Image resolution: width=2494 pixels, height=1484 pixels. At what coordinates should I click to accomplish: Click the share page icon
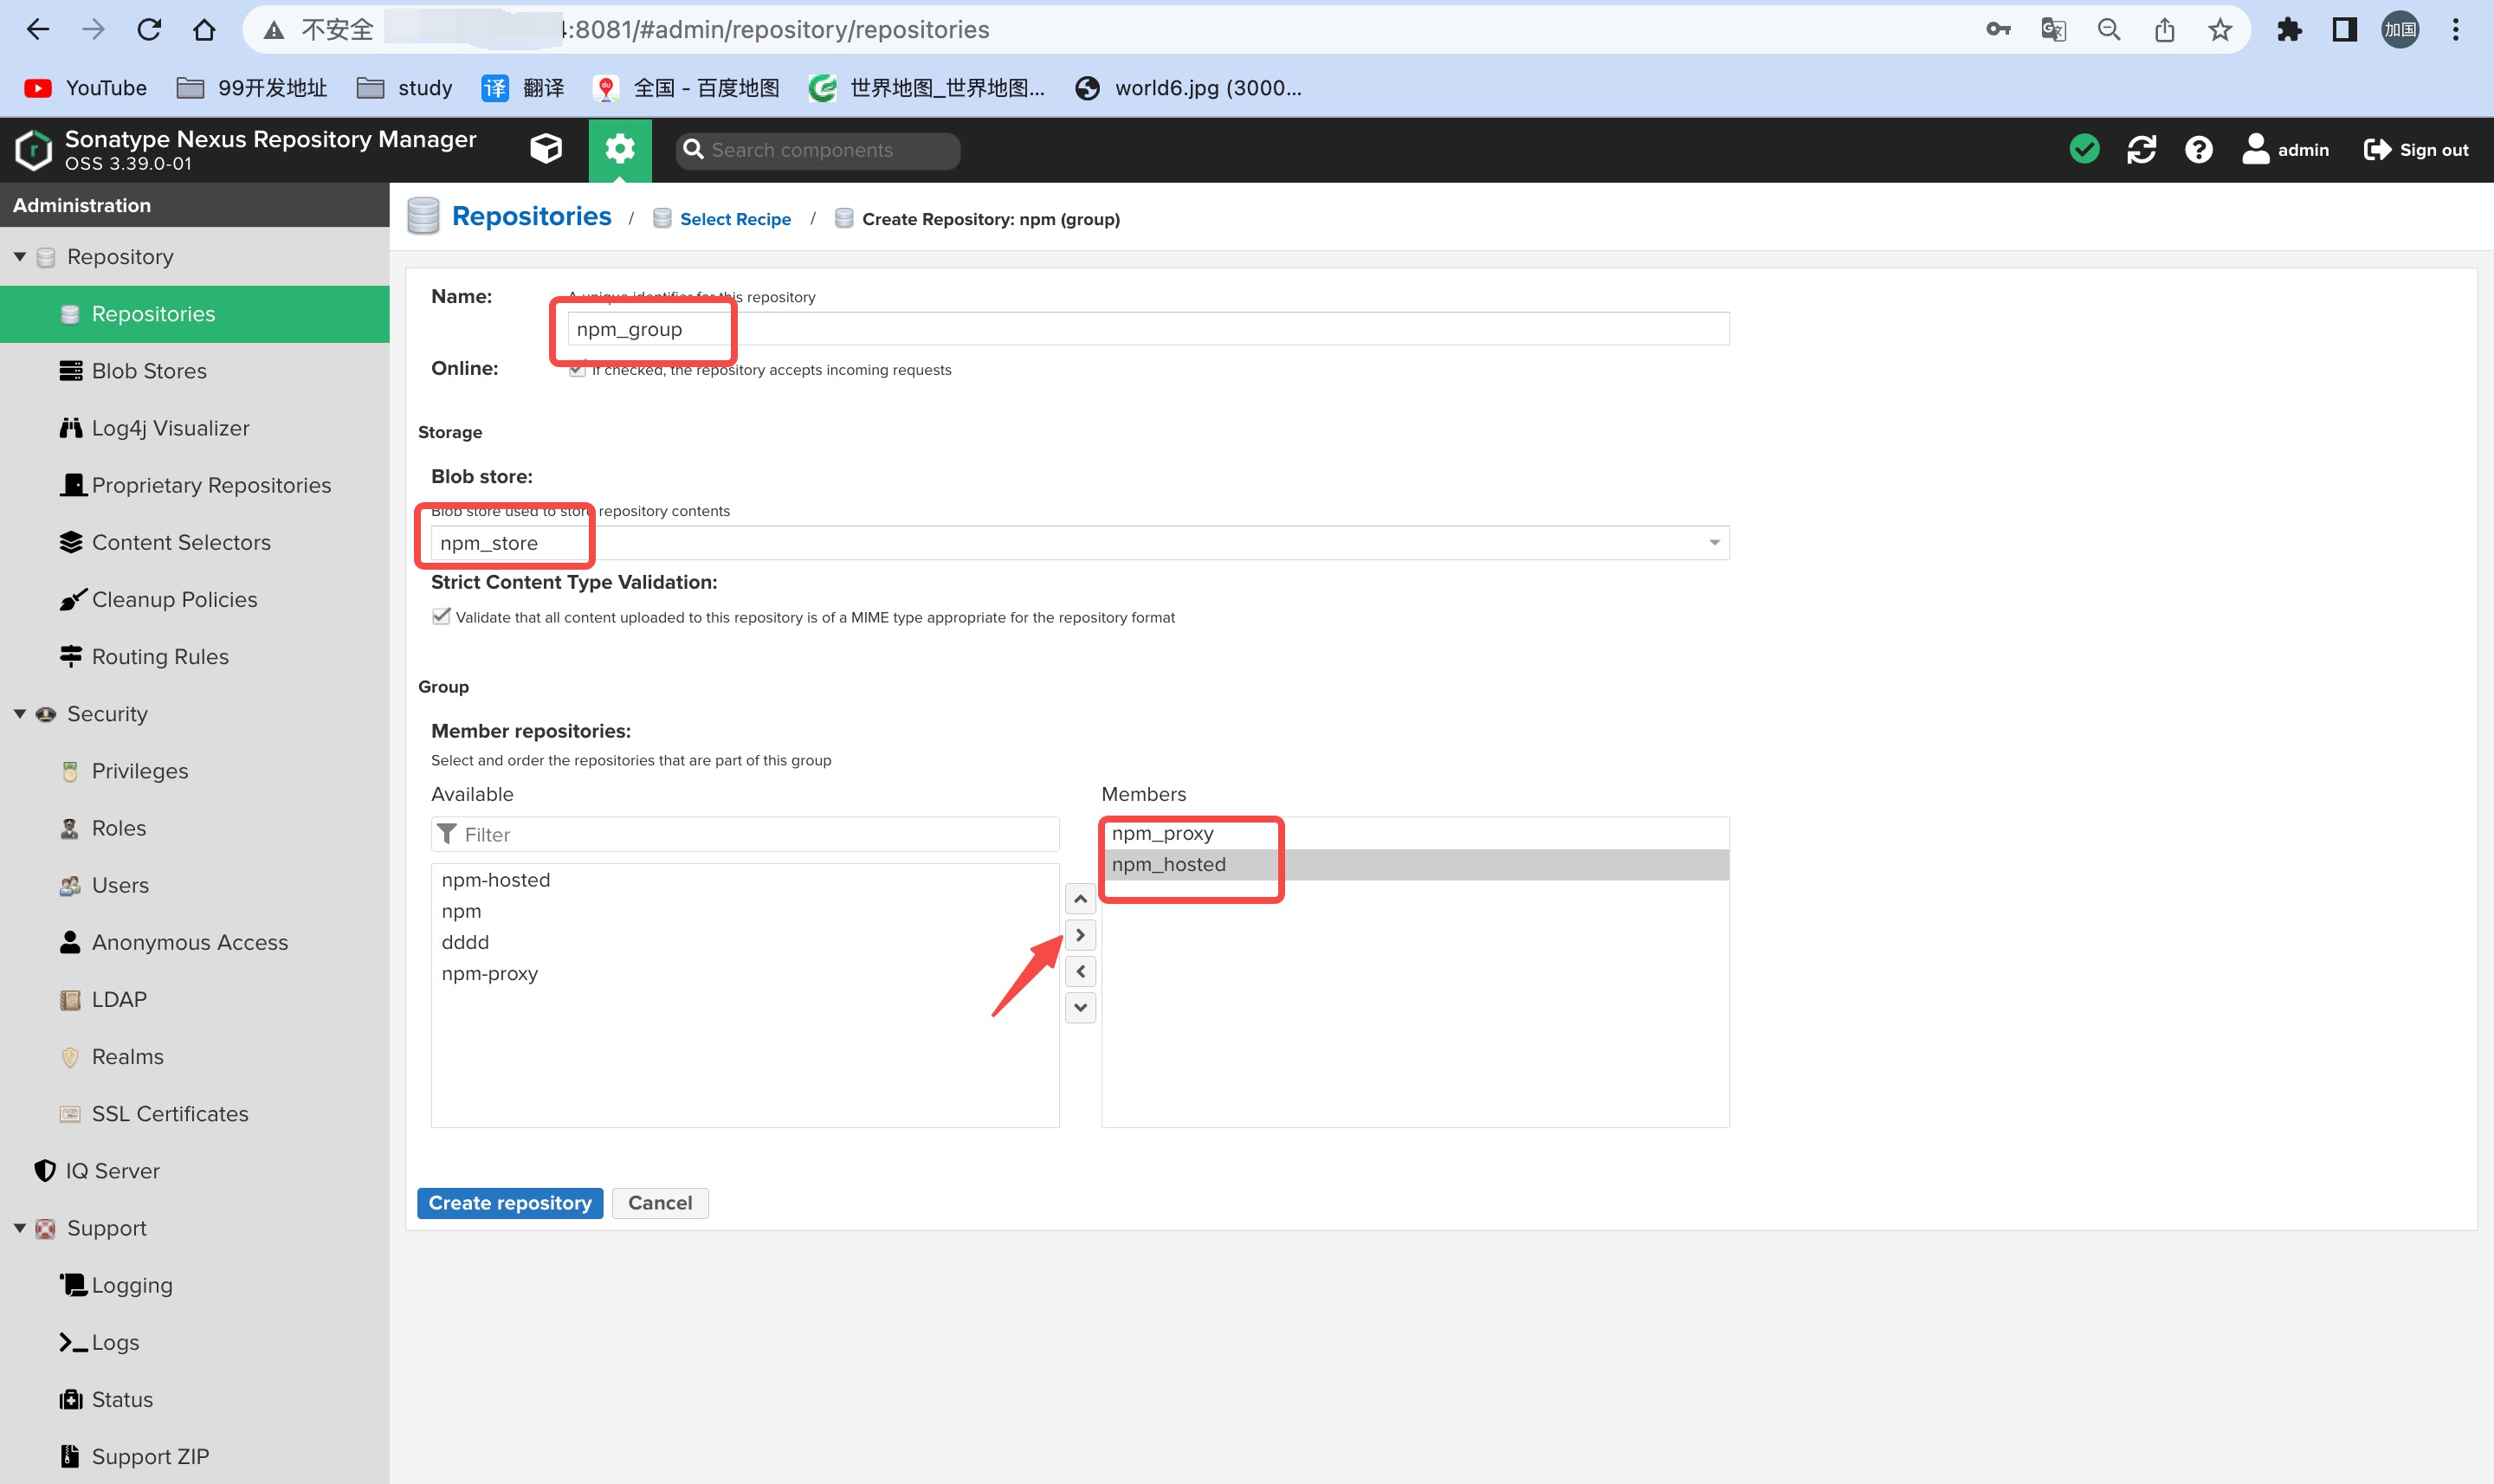(2164, 30)
